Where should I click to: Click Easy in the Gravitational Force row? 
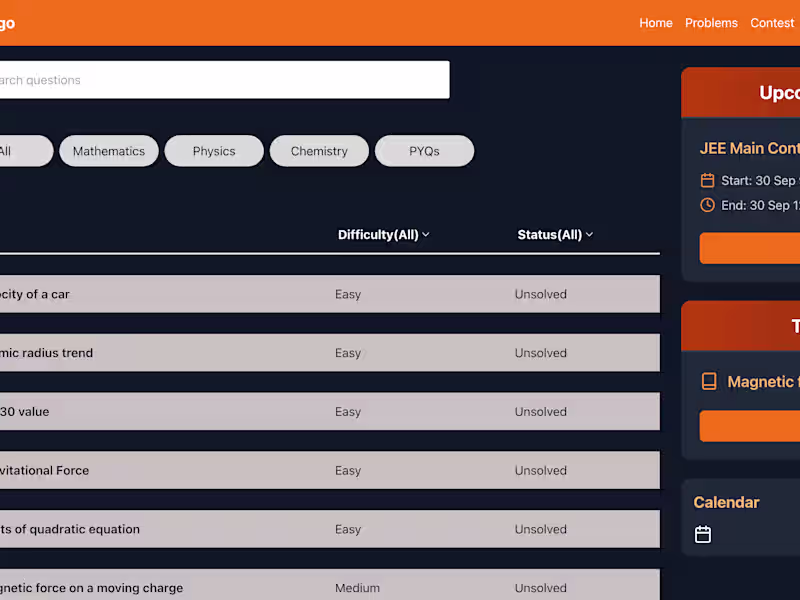[x=348, y=470]
